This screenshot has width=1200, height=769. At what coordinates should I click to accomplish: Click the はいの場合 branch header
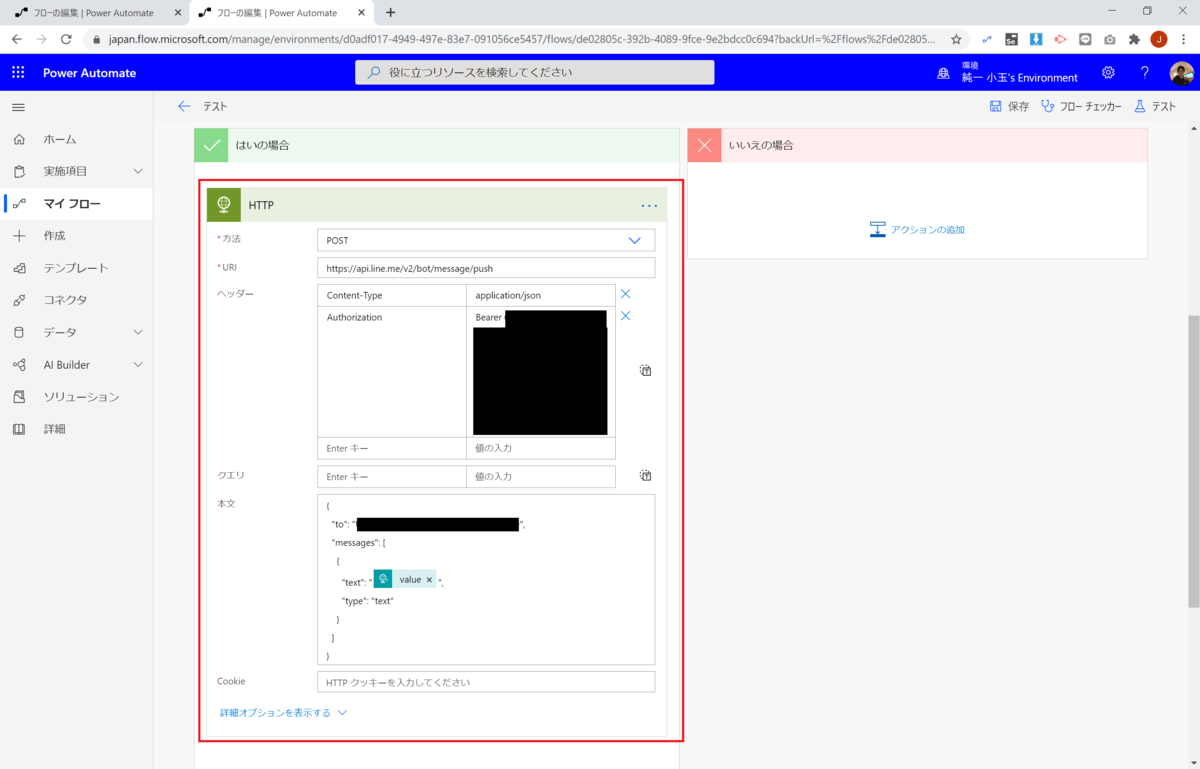[x=437, y=145]
